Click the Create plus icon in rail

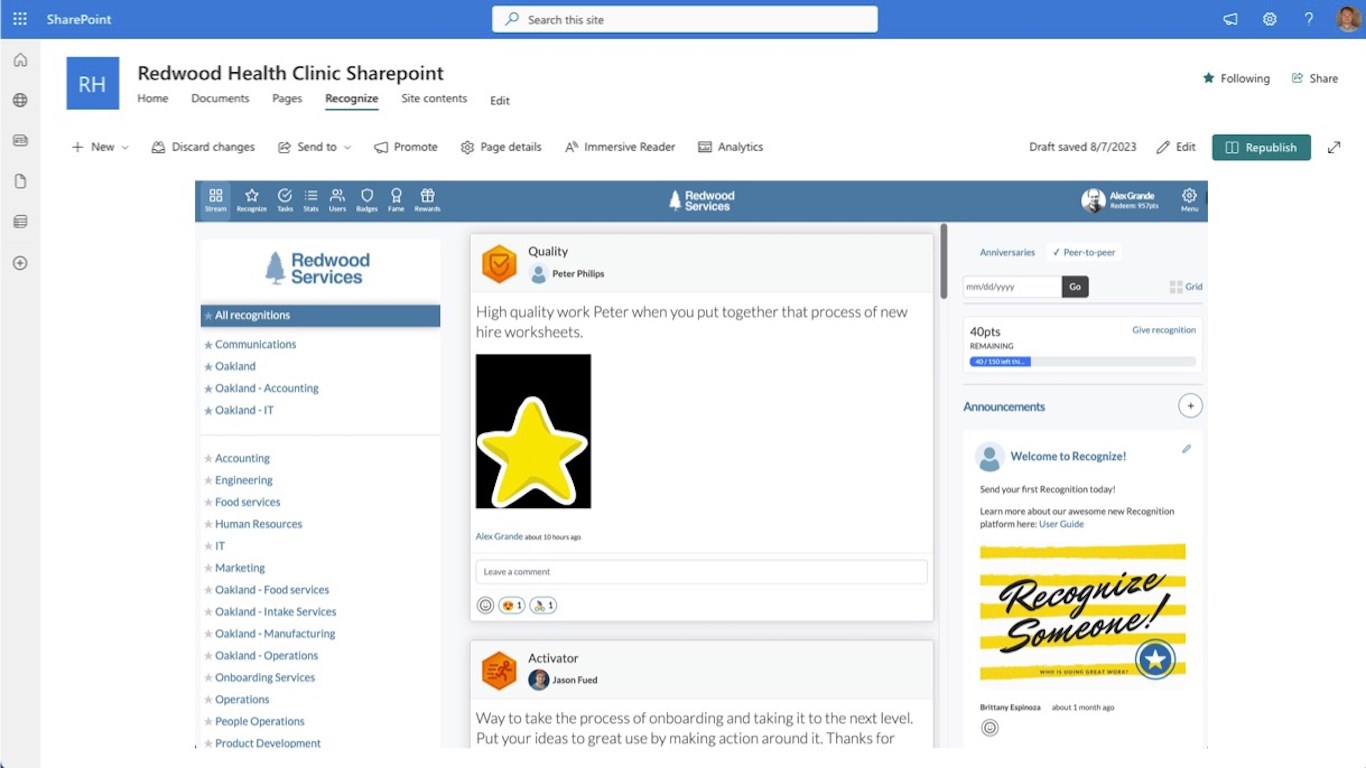coord(20,263)
